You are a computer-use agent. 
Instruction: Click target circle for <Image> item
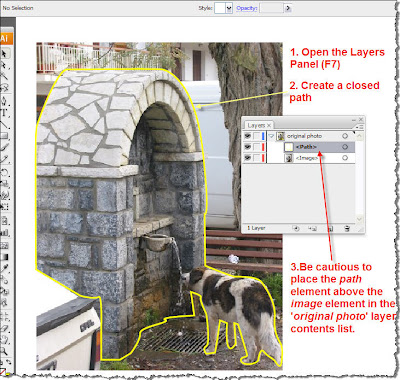(345, 158)
